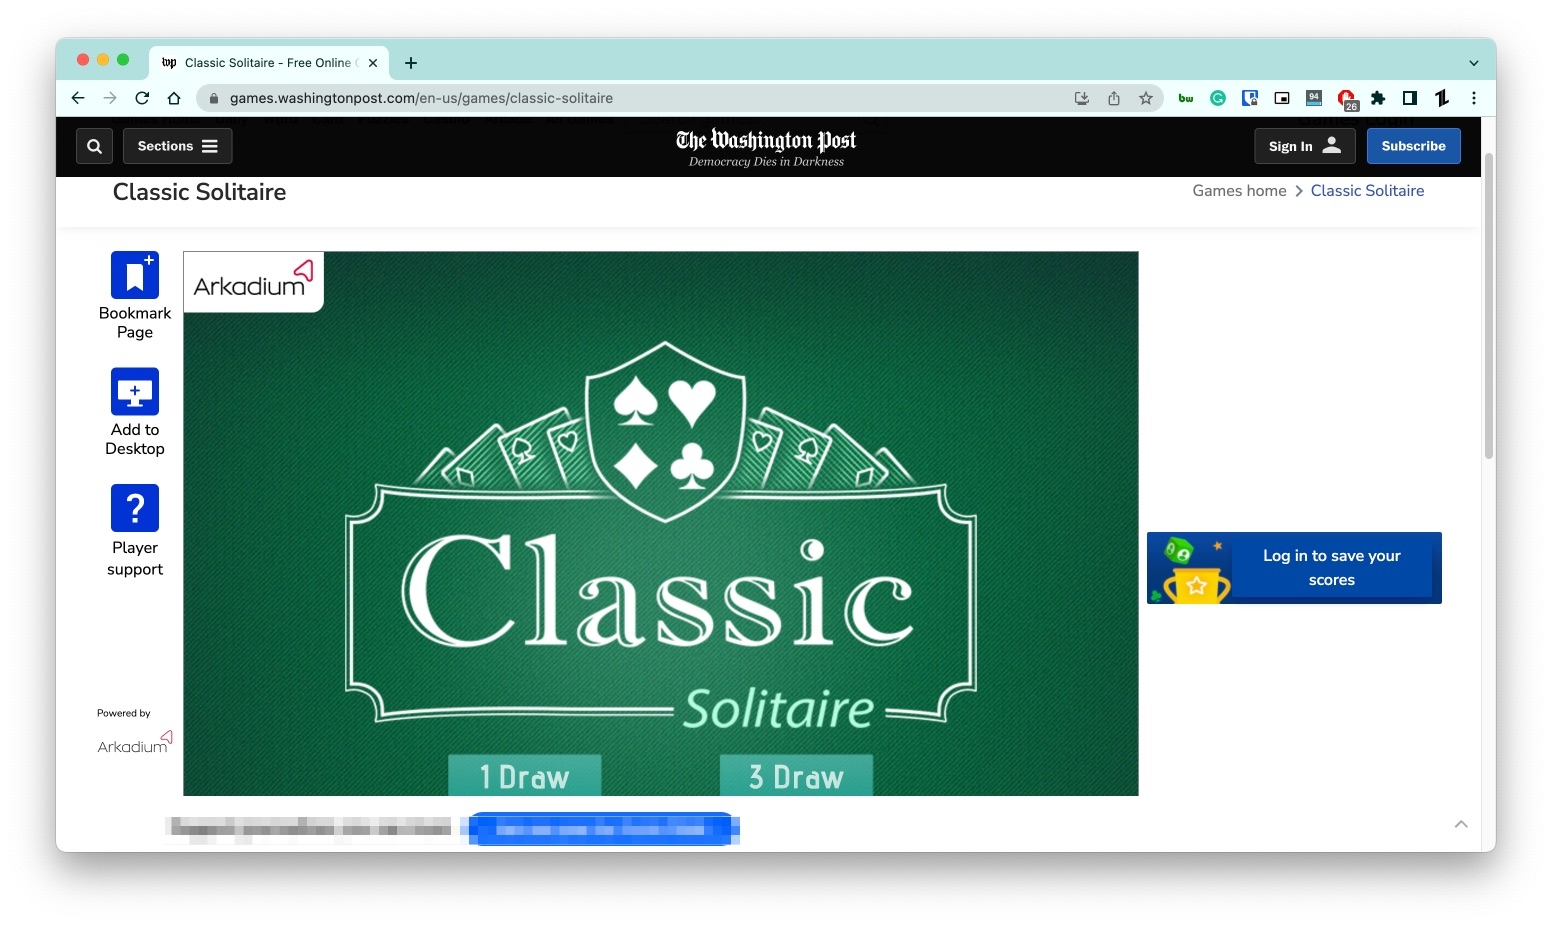Click the Classic Solitaire page heading
Viewport: 1552px width, 926px height.
click(x=199, y=192)
